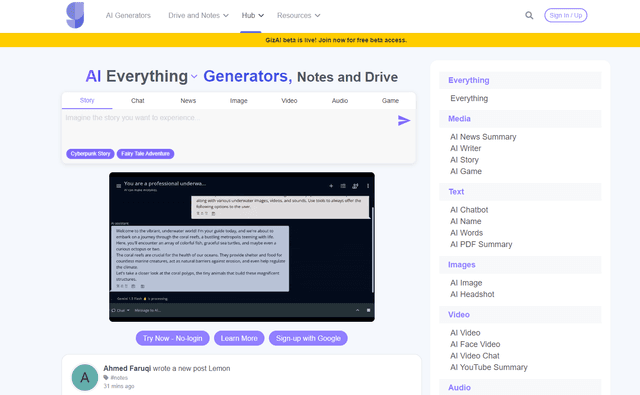Open the hamburger menu in demo chat preview

coord(118,186)
